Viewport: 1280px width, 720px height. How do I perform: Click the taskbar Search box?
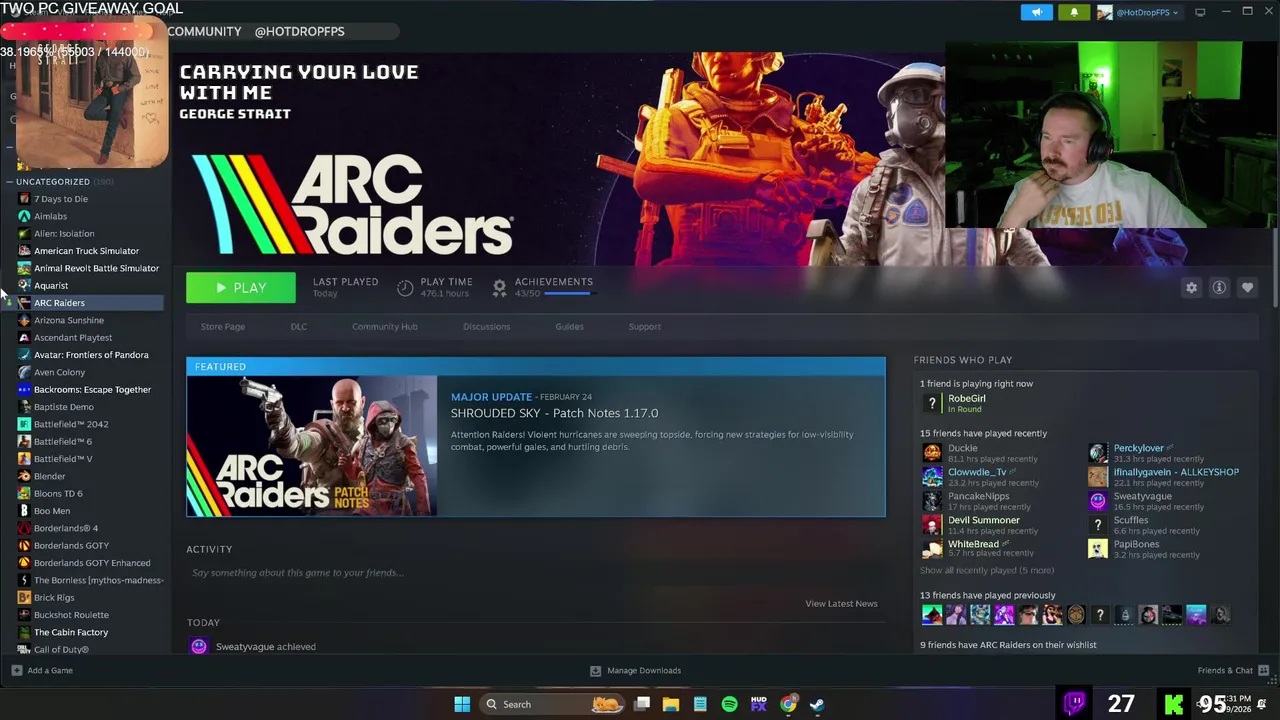[552, 704]
